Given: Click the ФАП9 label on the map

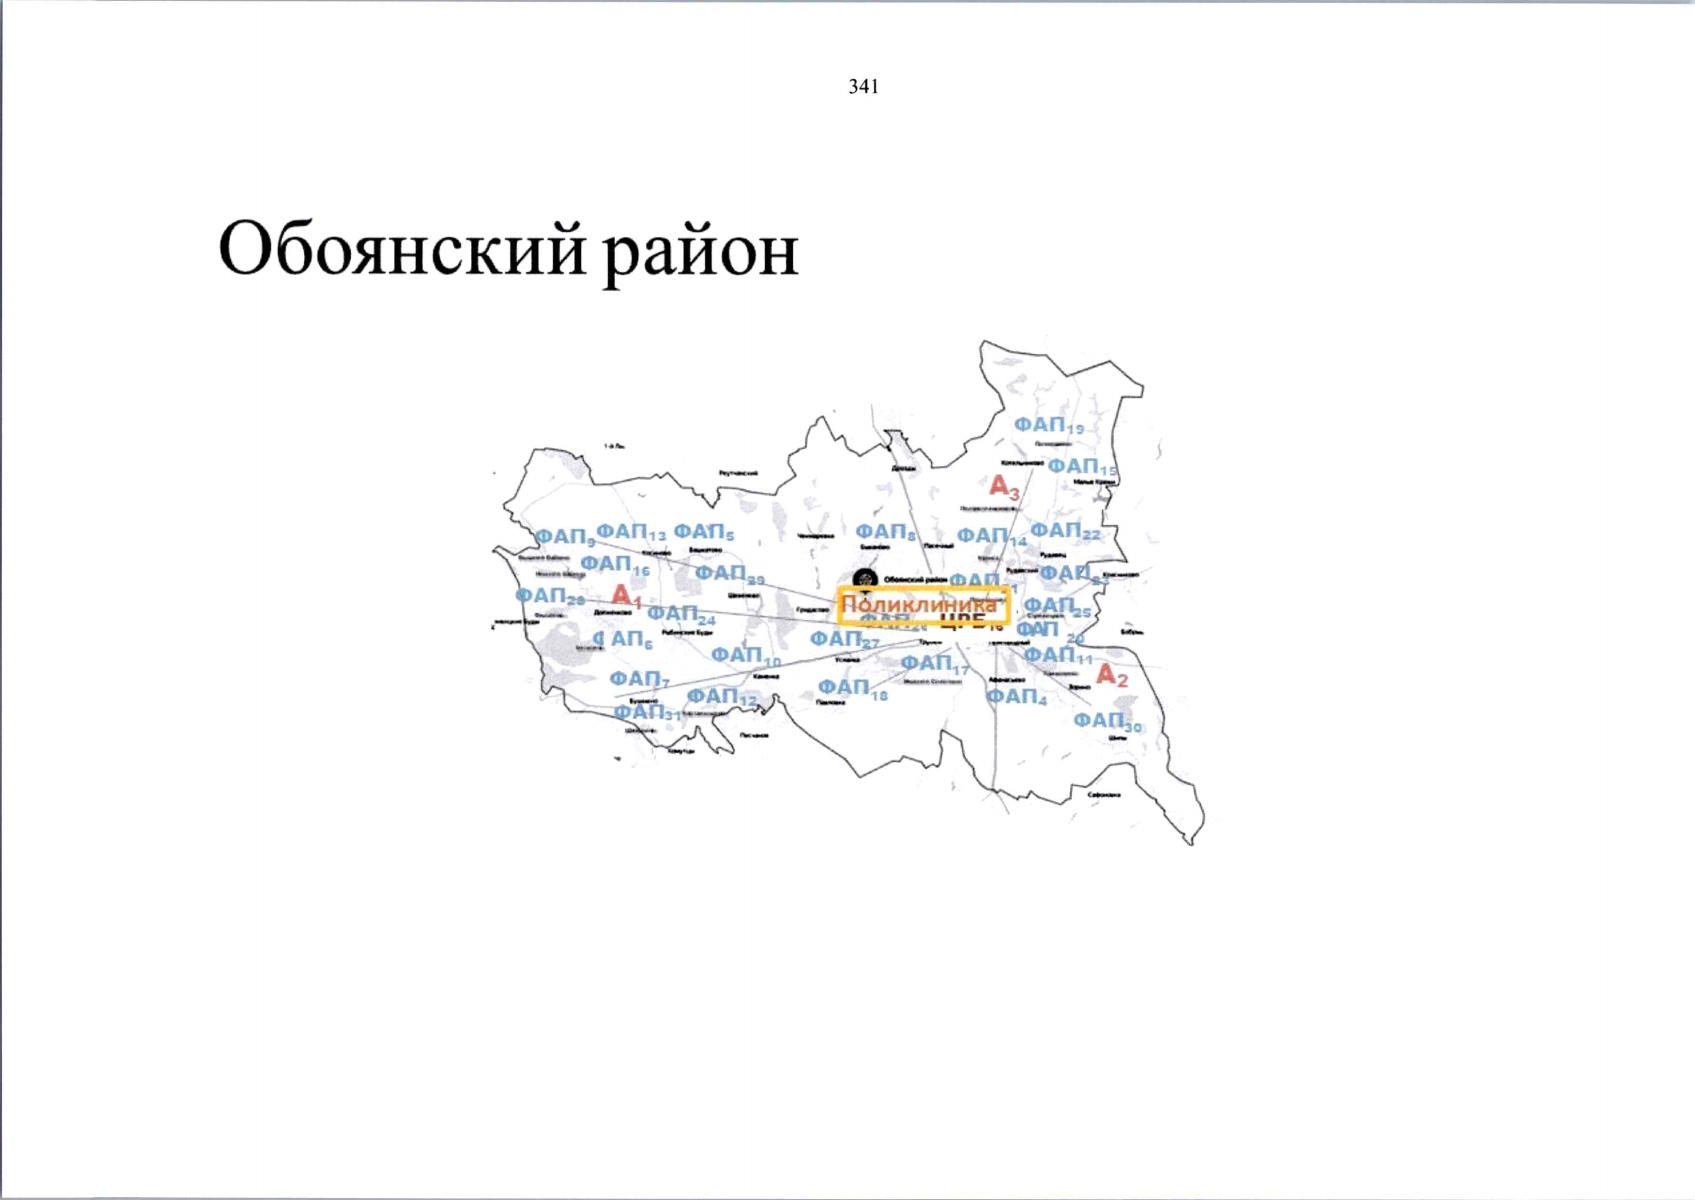Looking at the screenshot, I should tap(565, 538).
